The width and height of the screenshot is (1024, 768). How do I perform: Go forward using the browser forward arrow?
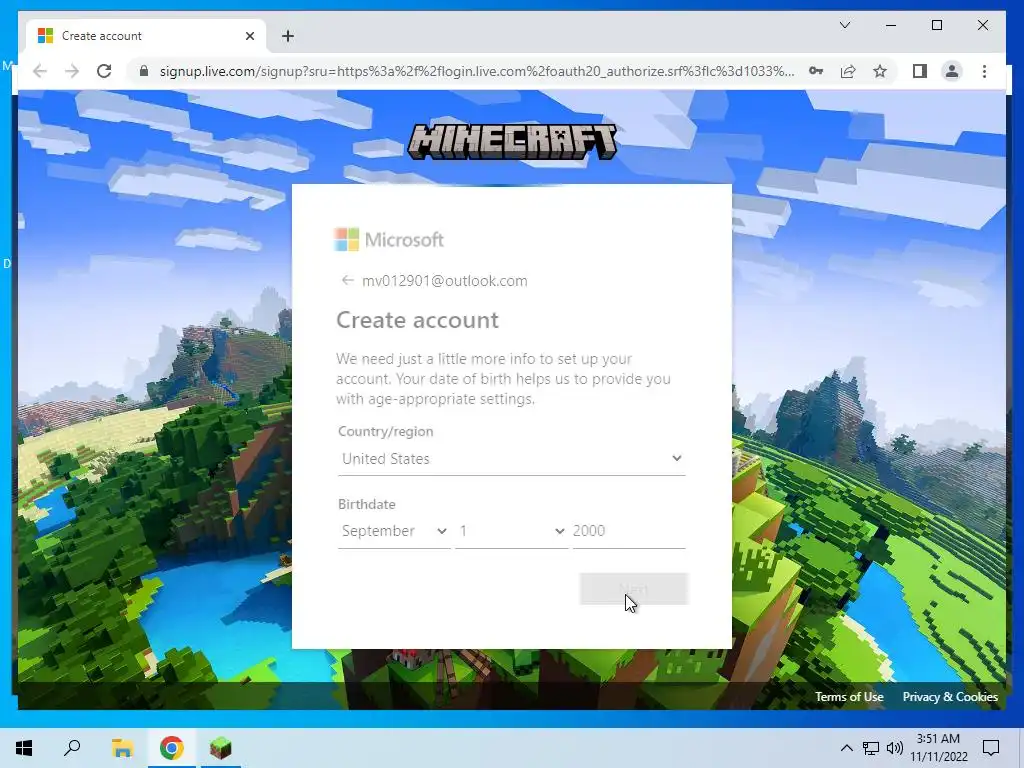[x=72, y=71]
